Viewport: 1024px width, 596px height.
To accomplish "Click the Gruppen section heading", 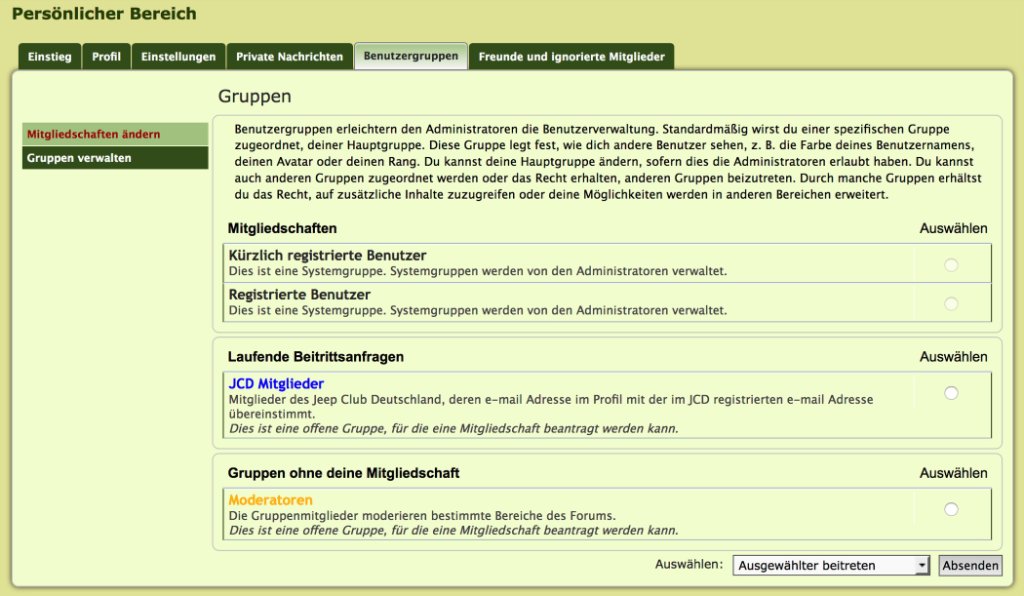I will pyautogui.click(x=254, y=97).
